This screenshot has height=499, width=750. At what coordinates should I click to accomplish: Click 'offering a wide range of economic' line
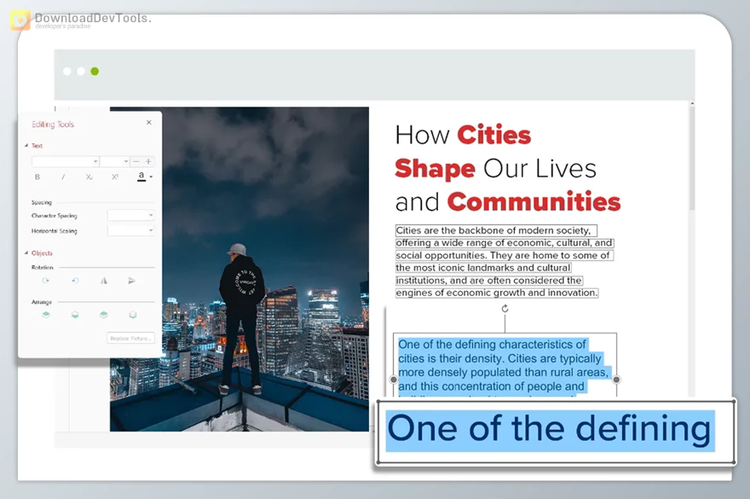click(x=504, y=243)
